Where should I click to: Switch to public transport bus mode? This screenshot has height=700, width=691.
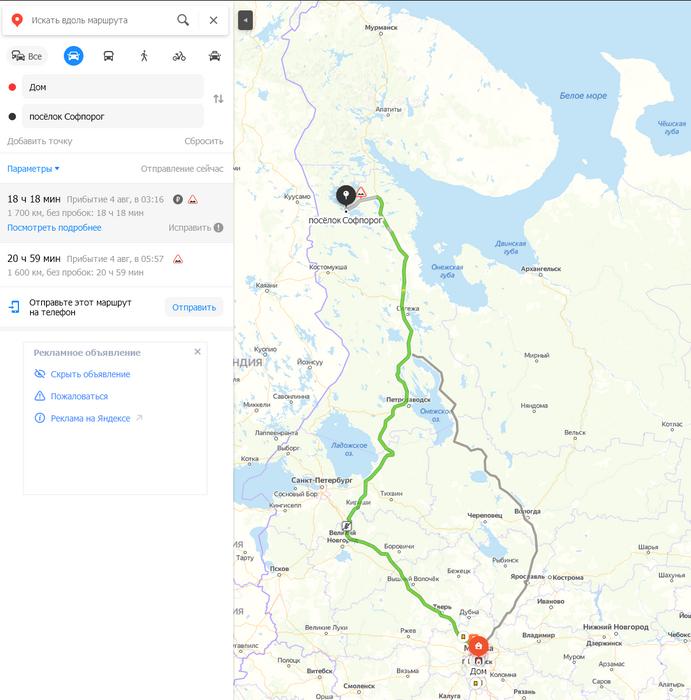click(108, 56)
